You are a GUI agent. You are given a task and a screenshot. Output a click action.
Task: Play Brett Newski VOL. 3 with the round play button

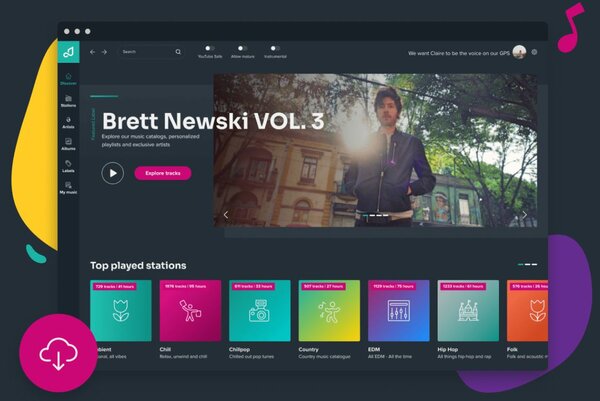pyautogui.click(x=112, y=173)
